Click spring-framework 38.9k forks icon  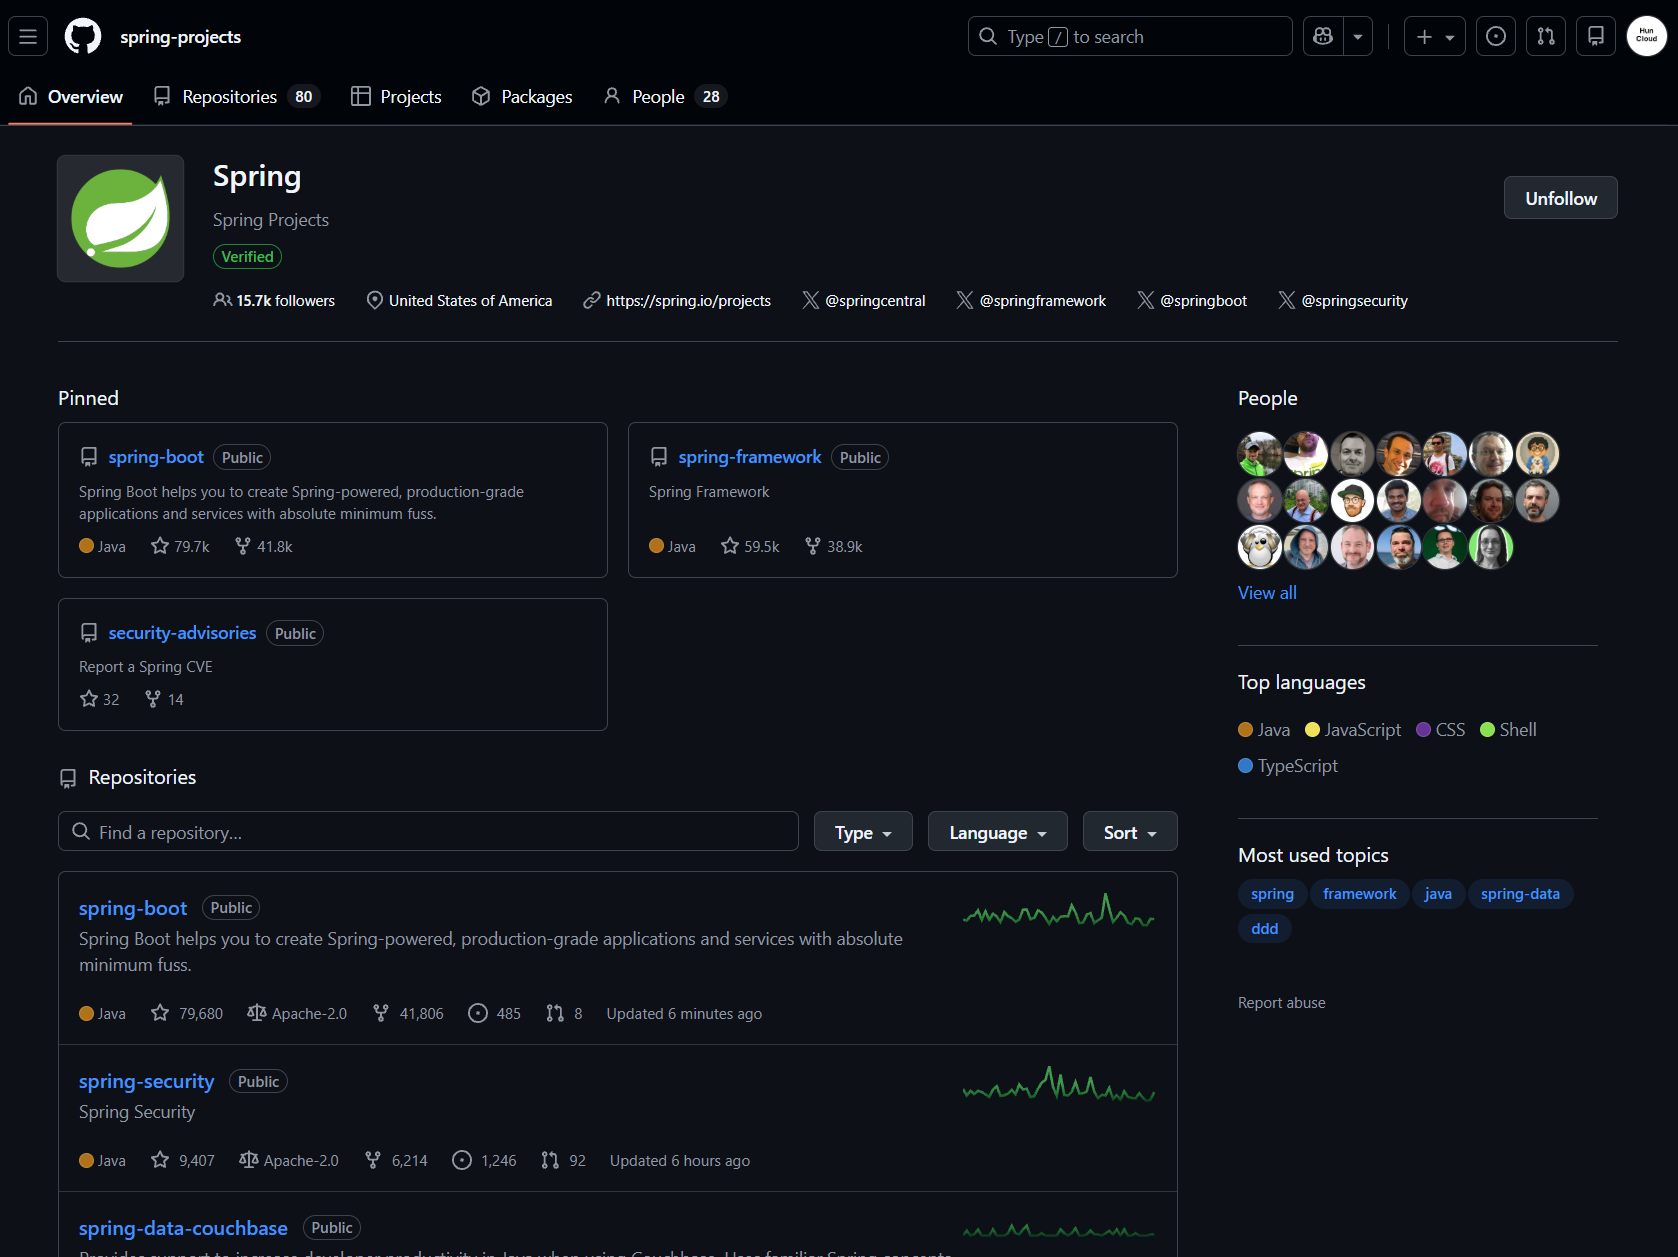[813, 545]
